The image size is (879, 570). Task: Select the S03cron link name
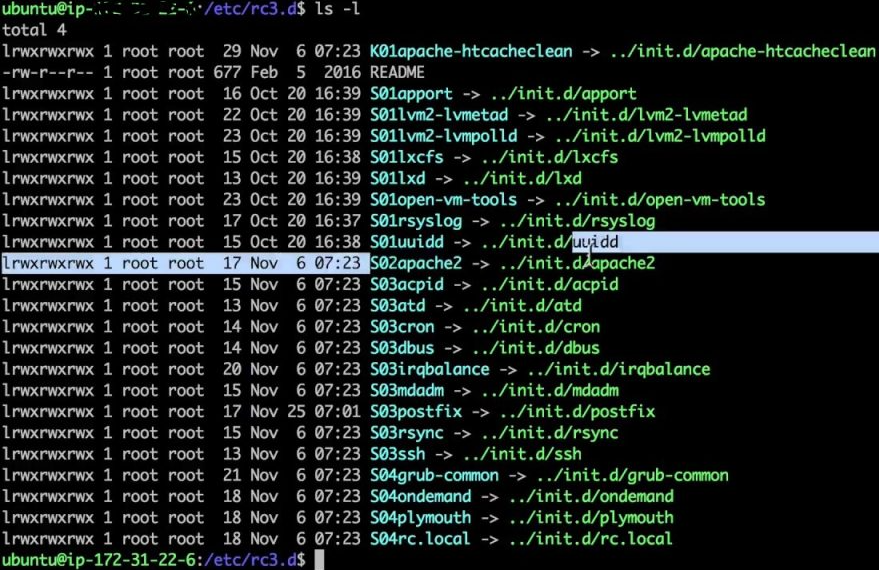(402, 327)
